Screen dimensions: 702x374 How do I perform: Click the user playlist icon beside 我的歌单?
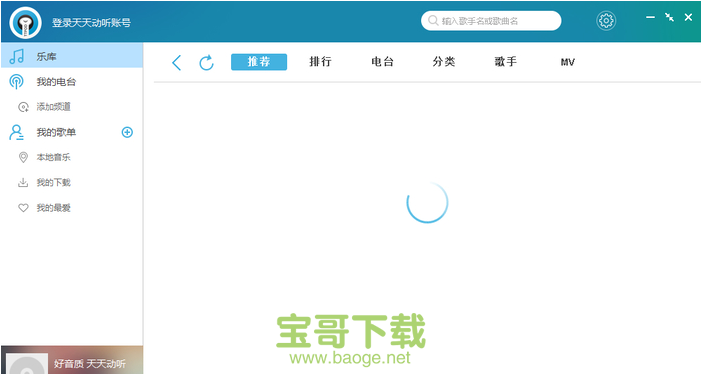click(x=17, y=133)
